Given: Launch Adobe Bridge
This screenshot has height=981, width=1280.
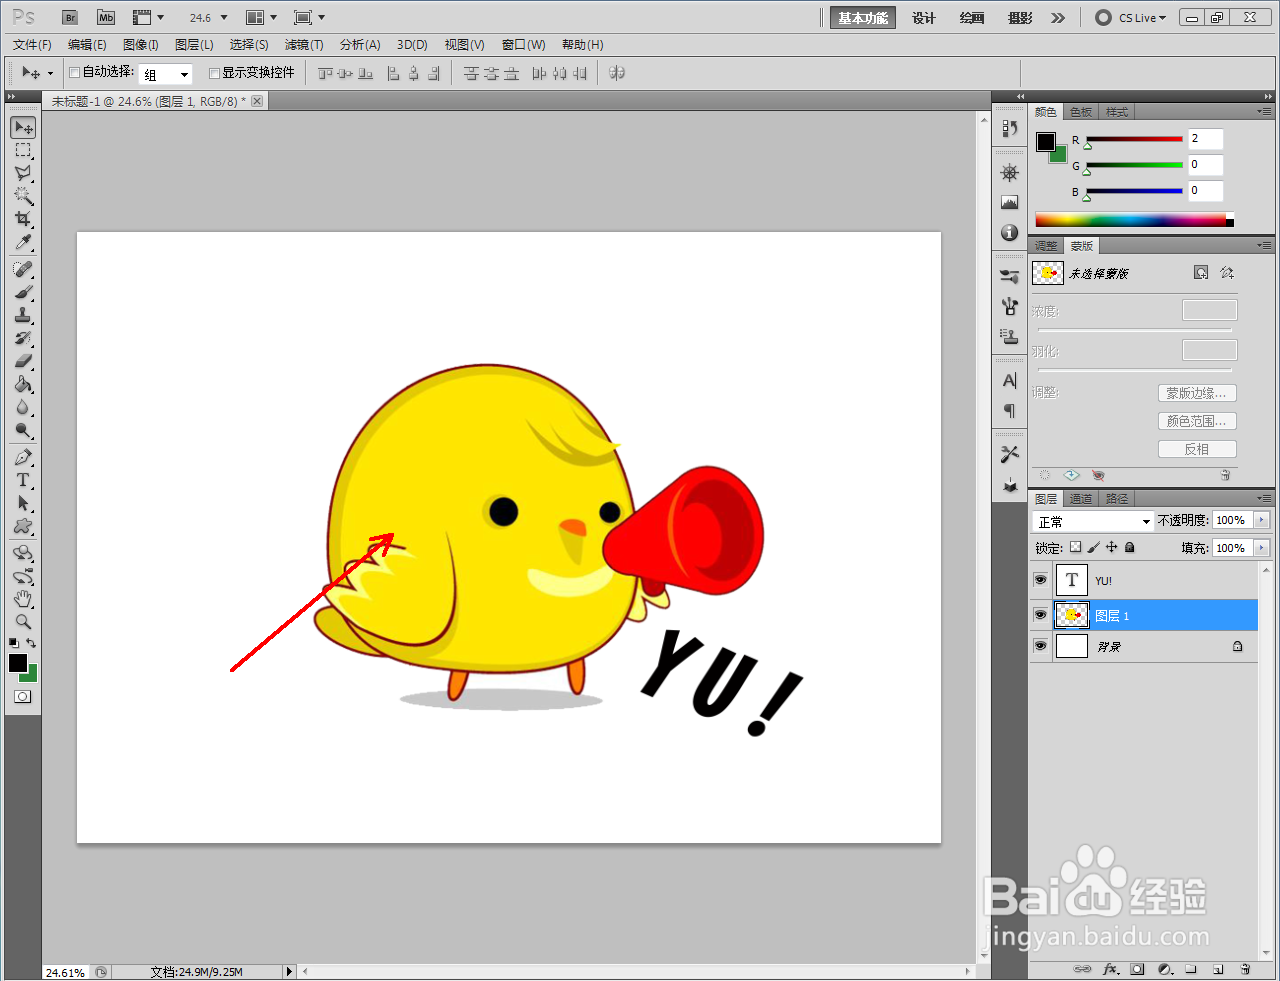Looking at the screenshot, I should pyautogui.click(x=70, y=18).
